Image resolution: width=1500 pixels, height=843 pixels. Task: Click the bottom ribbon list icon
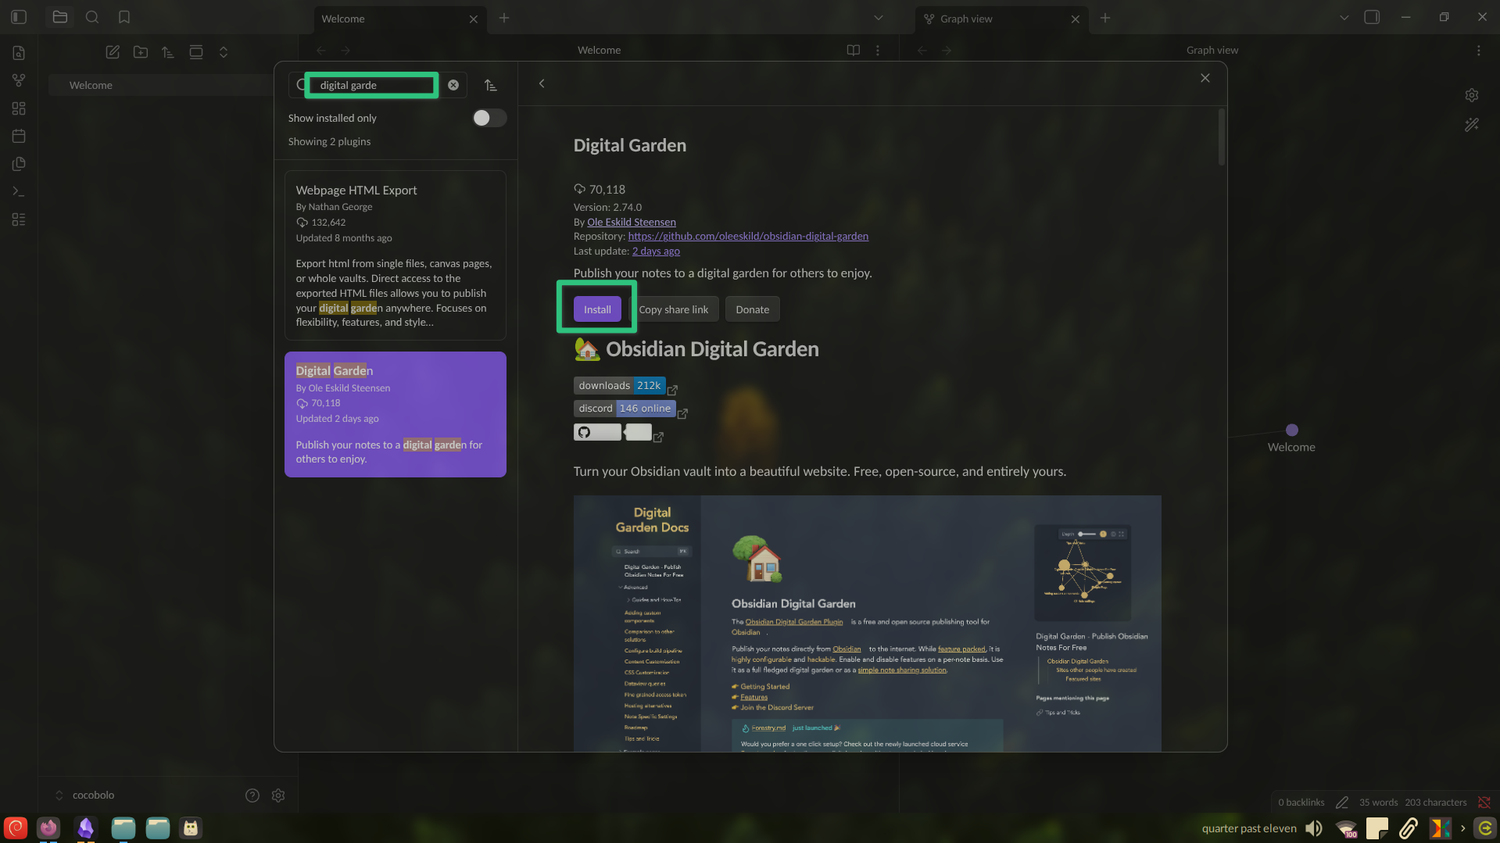19,219
